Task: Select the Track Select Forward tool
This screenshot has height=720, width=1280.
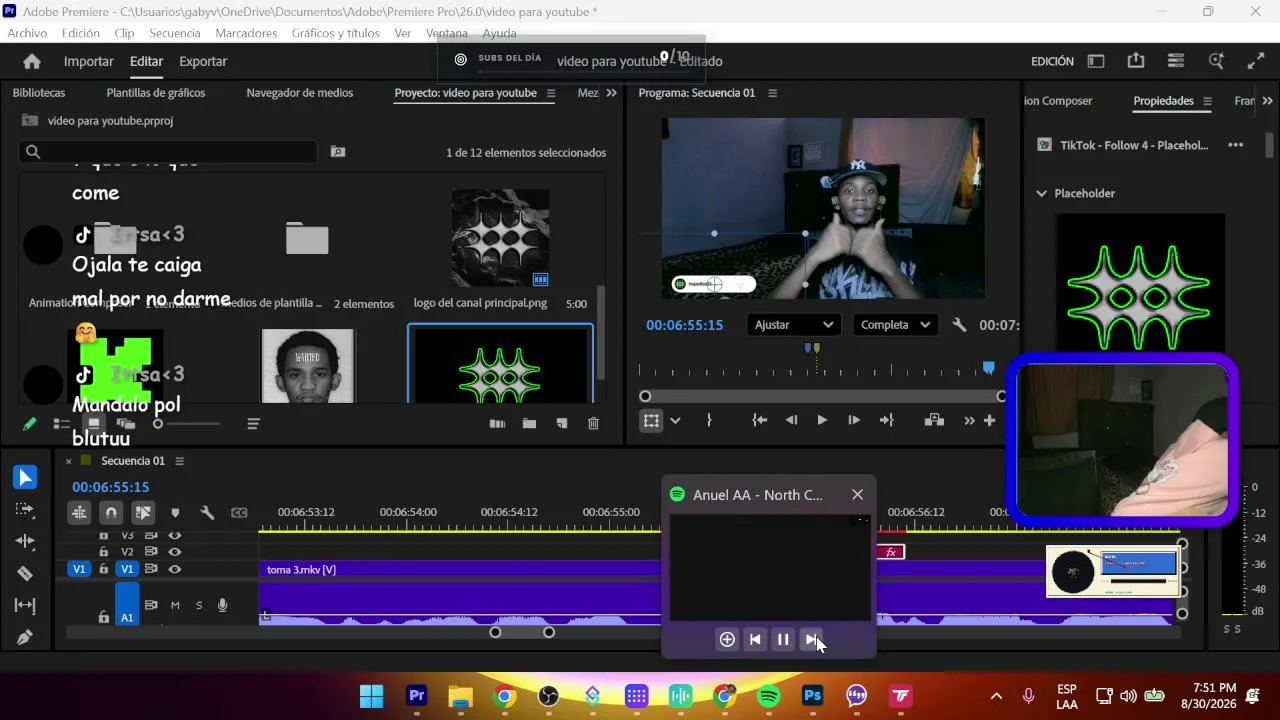Action: [25, 510]
